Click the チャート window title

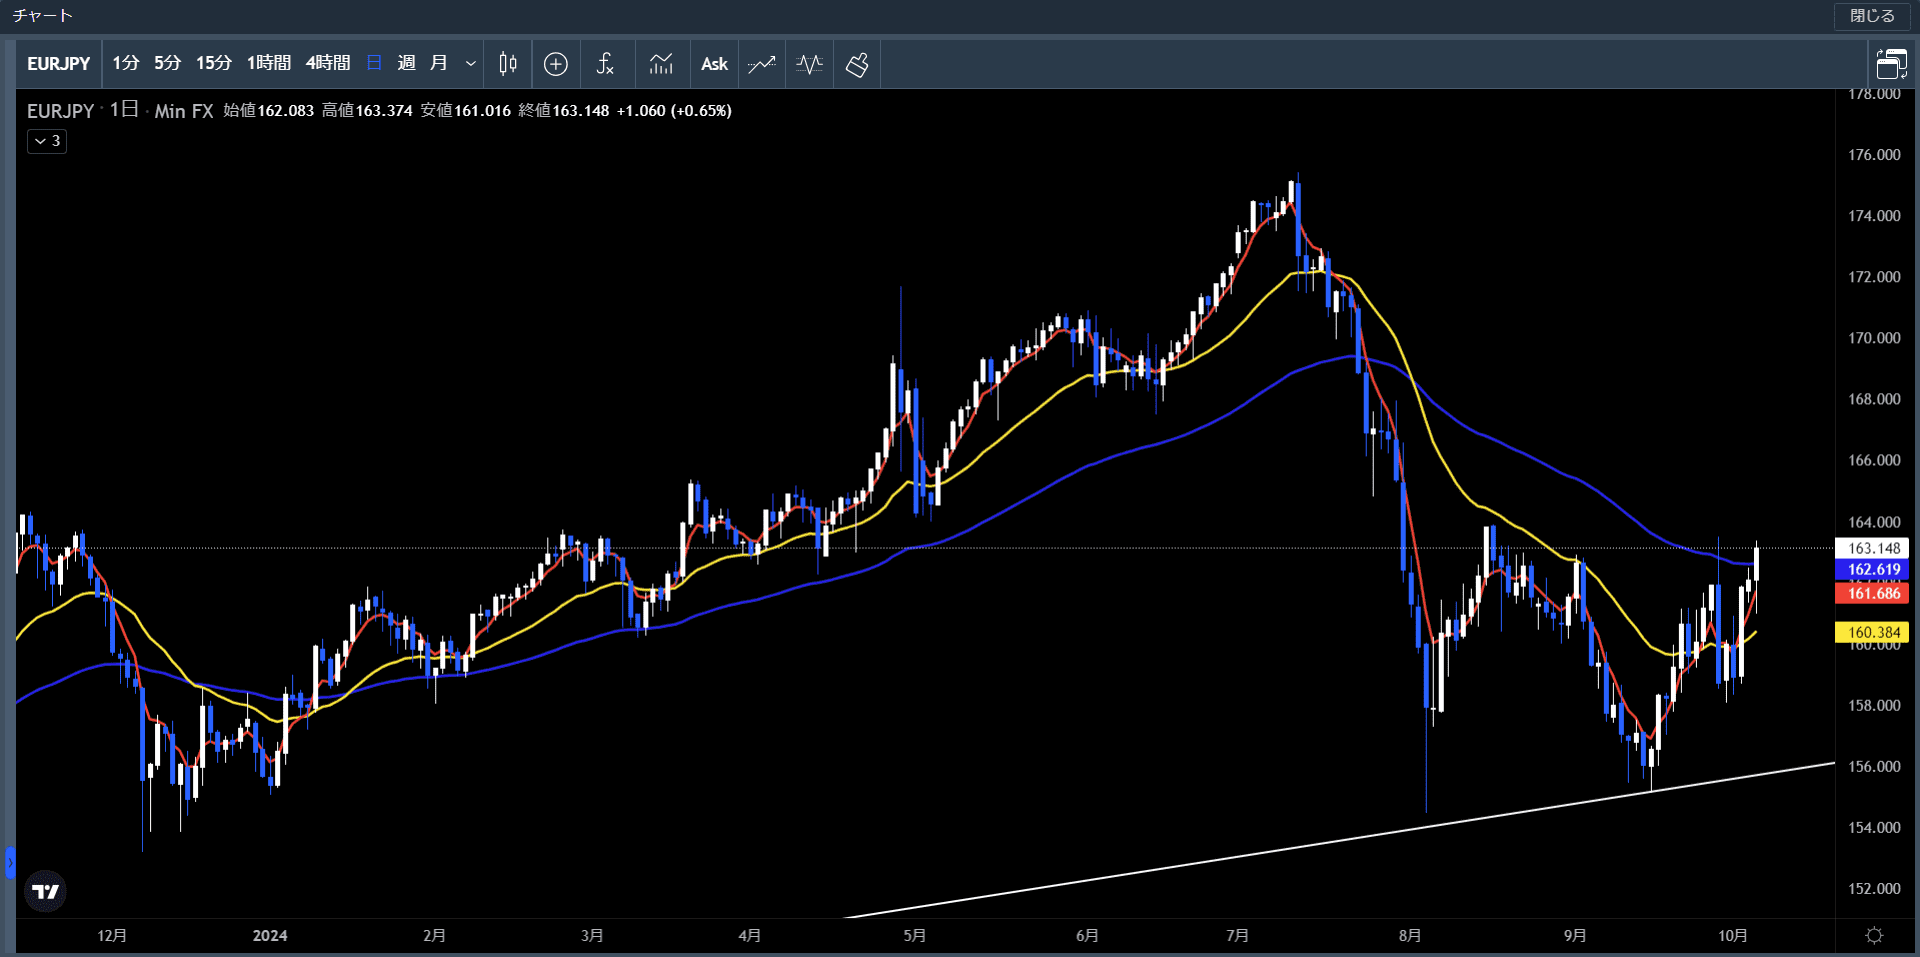pos(42,16)
